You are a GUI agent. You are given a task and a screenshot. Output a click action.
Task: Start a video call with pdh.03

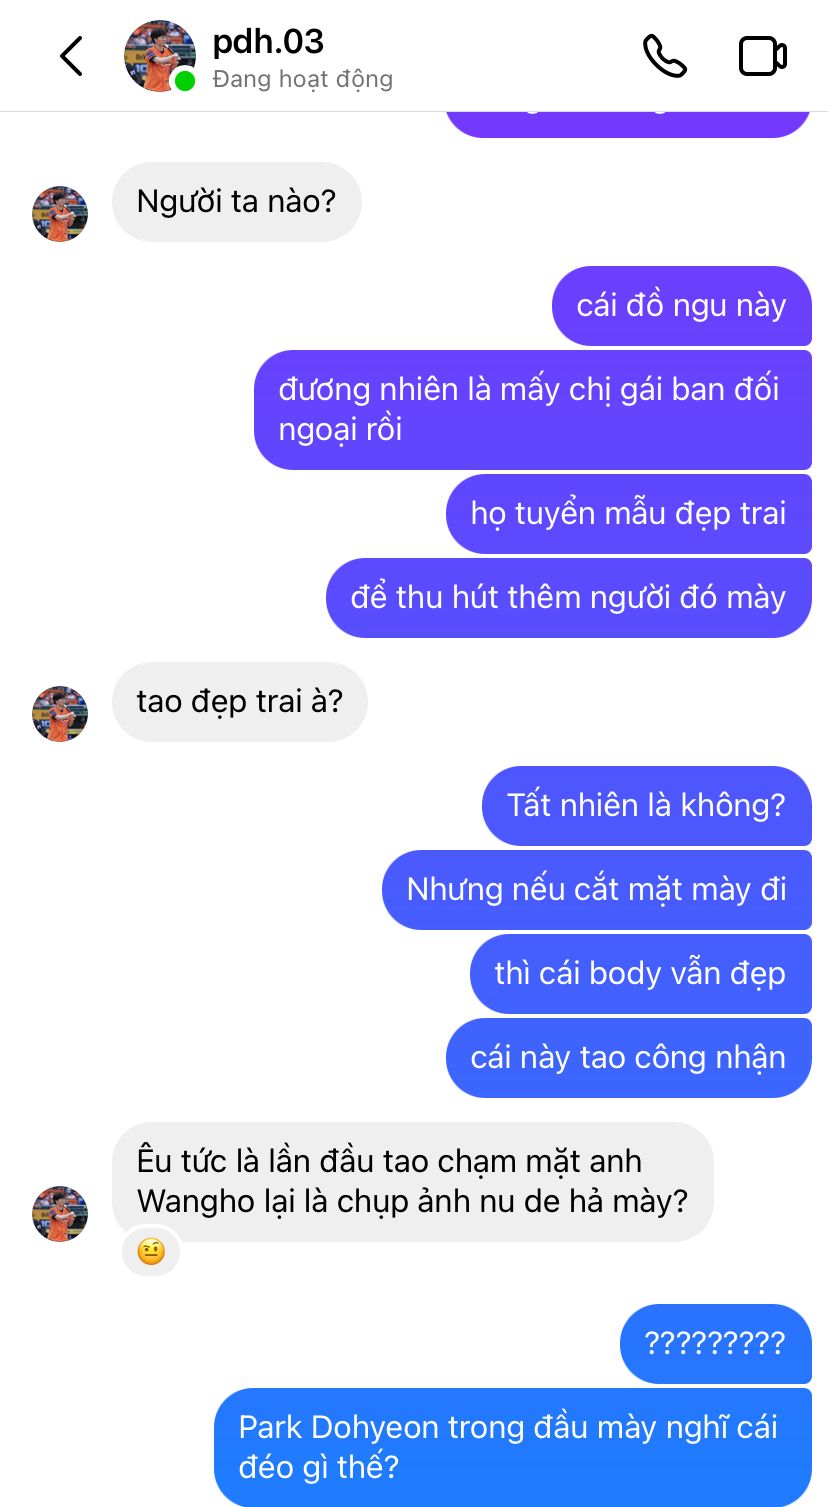click(762, 56)
